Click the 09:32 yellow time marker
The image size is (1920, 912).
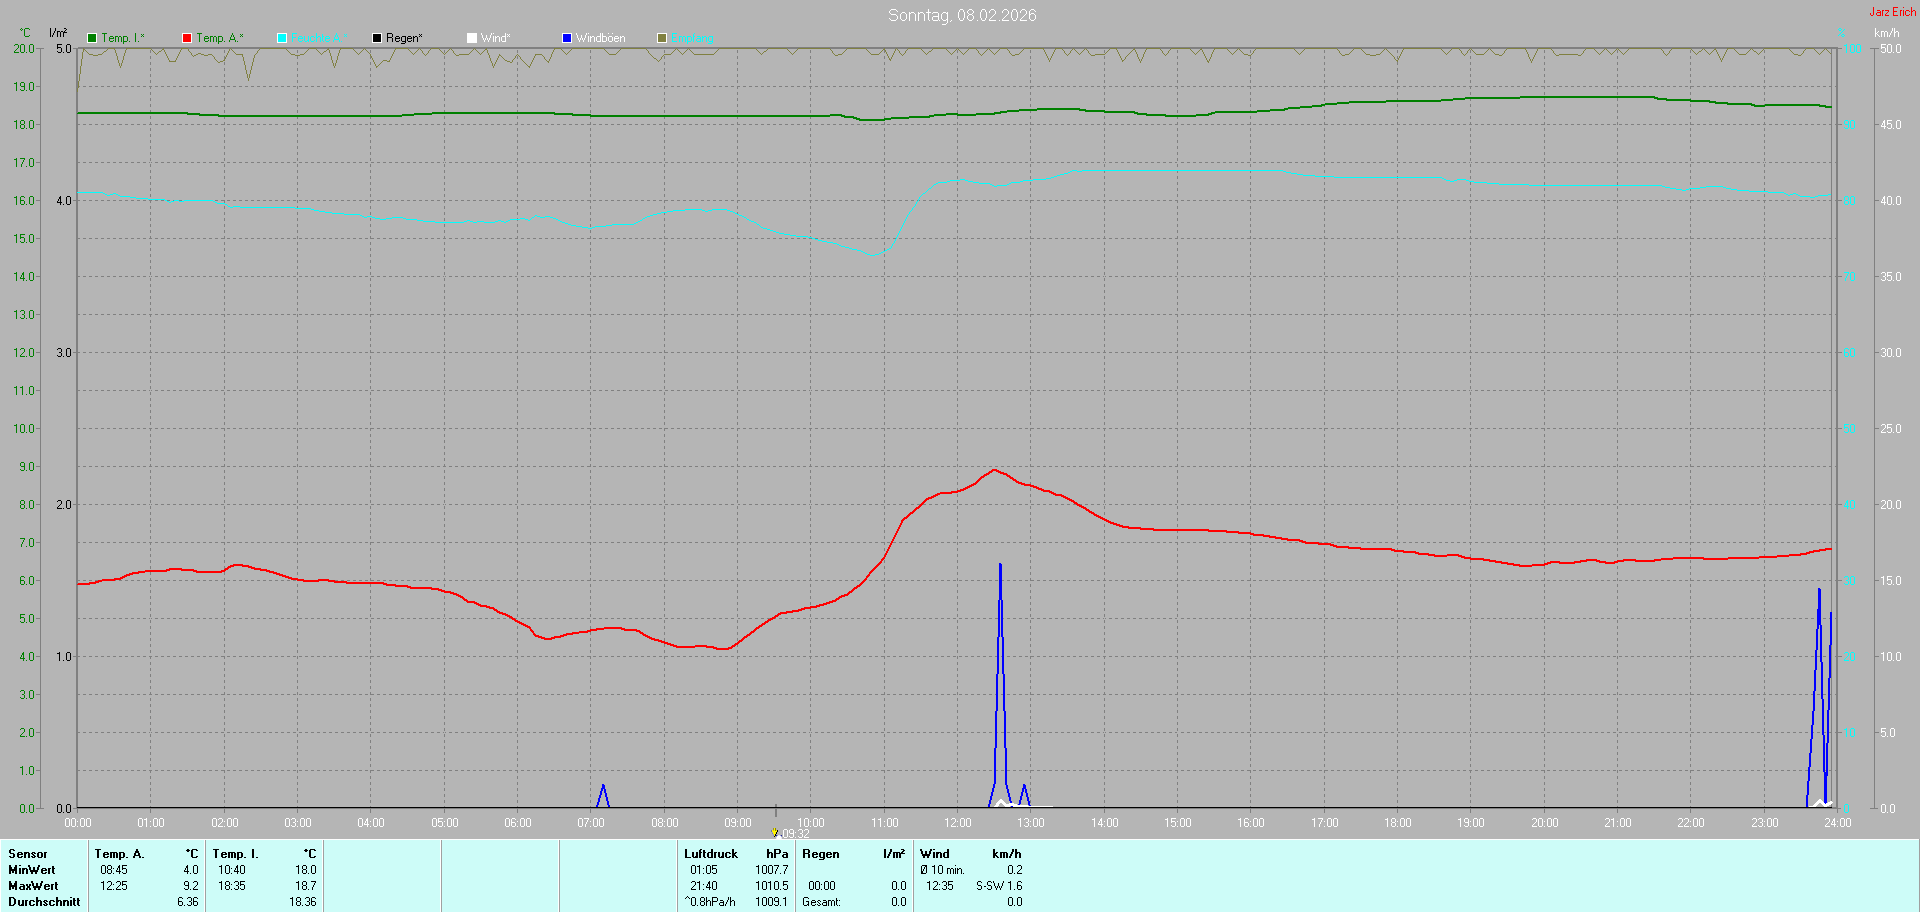(774, 832)
